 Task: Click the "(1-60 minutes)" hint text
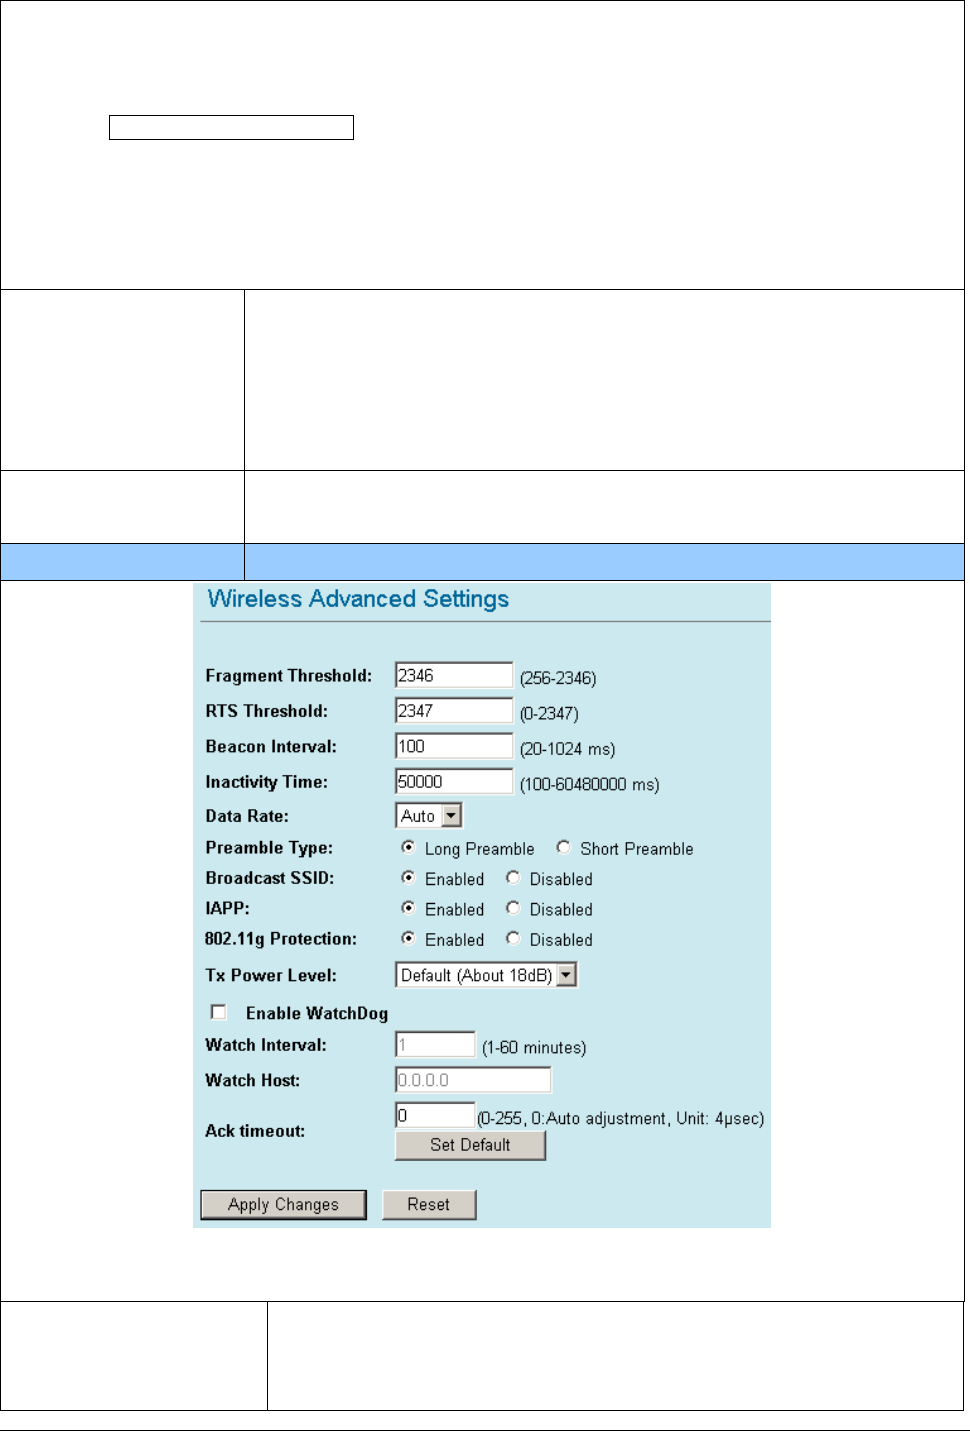(x=534, y=1048)
